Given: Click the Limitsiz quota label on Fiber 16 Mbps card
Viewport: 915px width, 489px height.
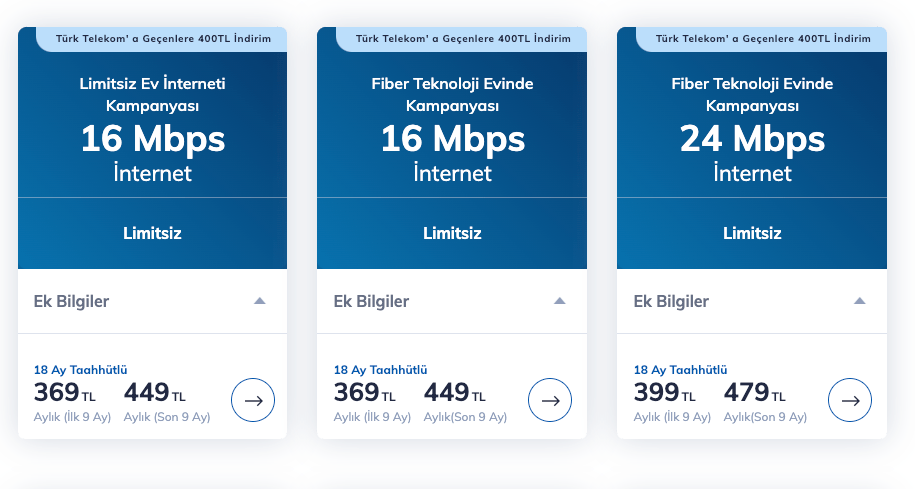Looking at the screenshot, I should [452, 233].
